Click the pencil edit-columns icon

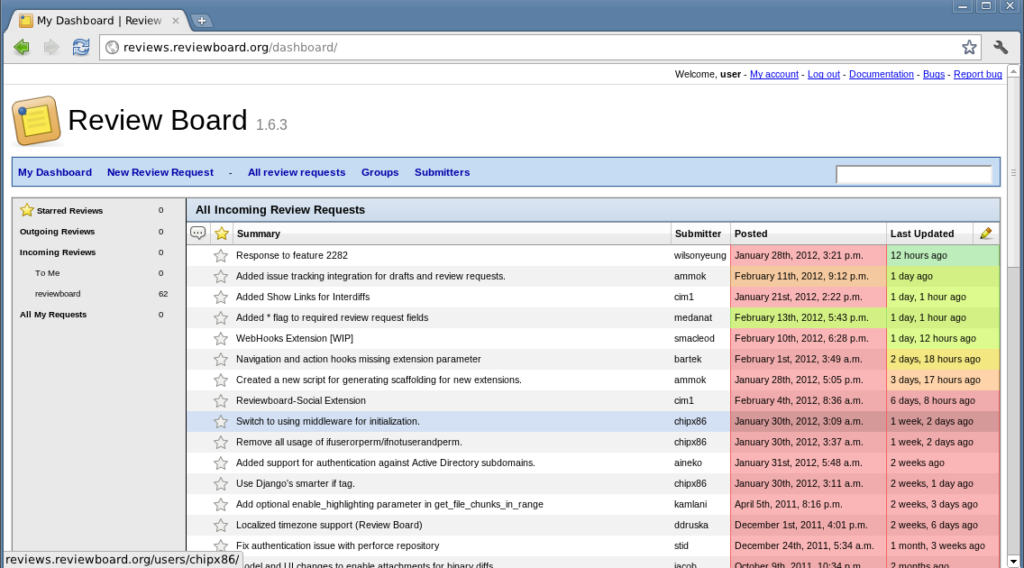[986, 233]
